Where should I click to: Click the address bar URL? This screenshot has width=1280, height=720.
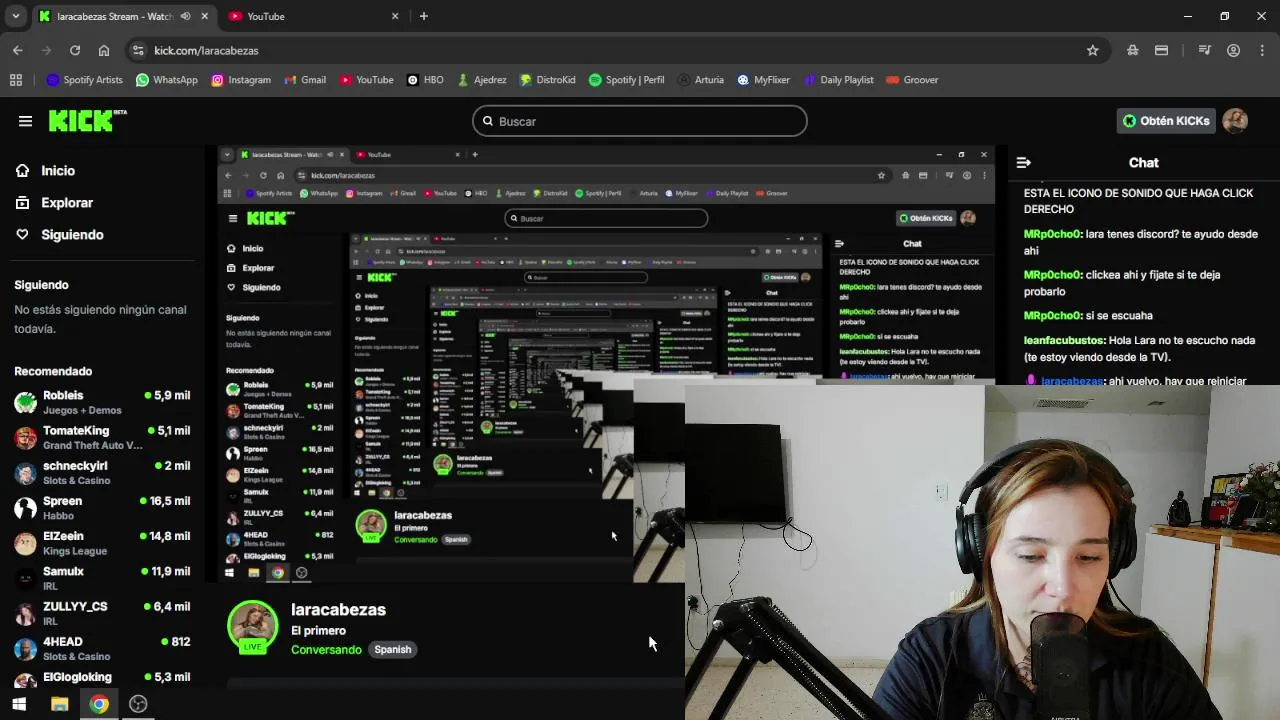click(206, 50)
